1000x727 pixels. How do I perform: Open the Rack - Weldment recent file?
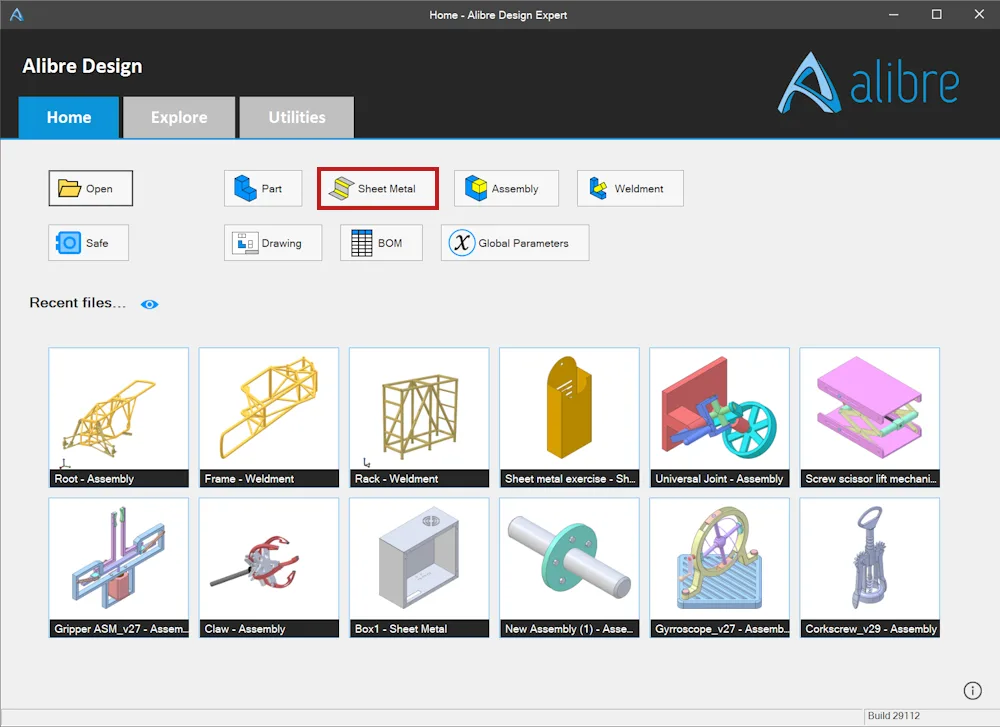(419, 418)
